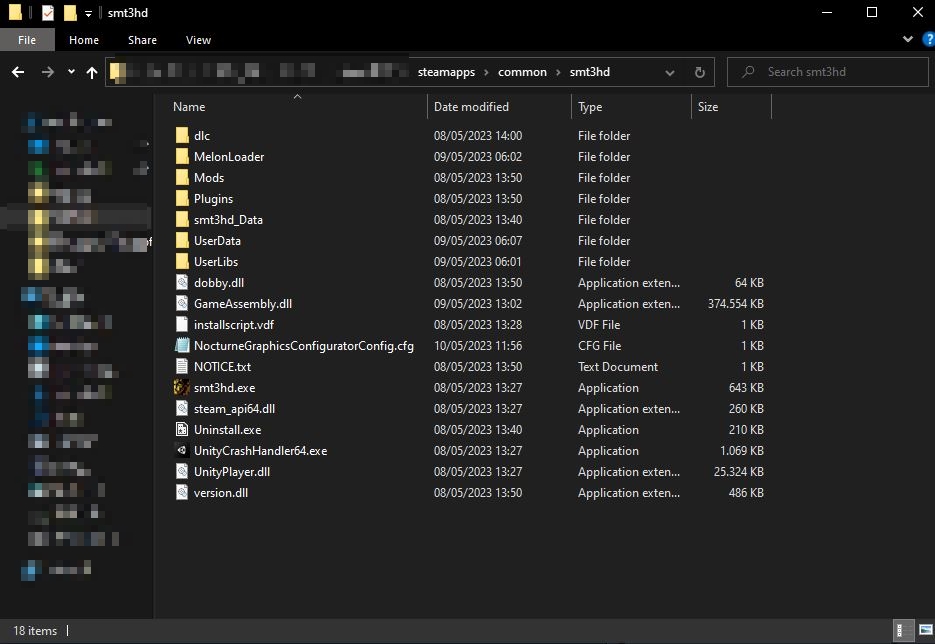Screen dimensions: 935x644
Task: Click the 25.324 KB size value
Action: [x=739, y=471]
